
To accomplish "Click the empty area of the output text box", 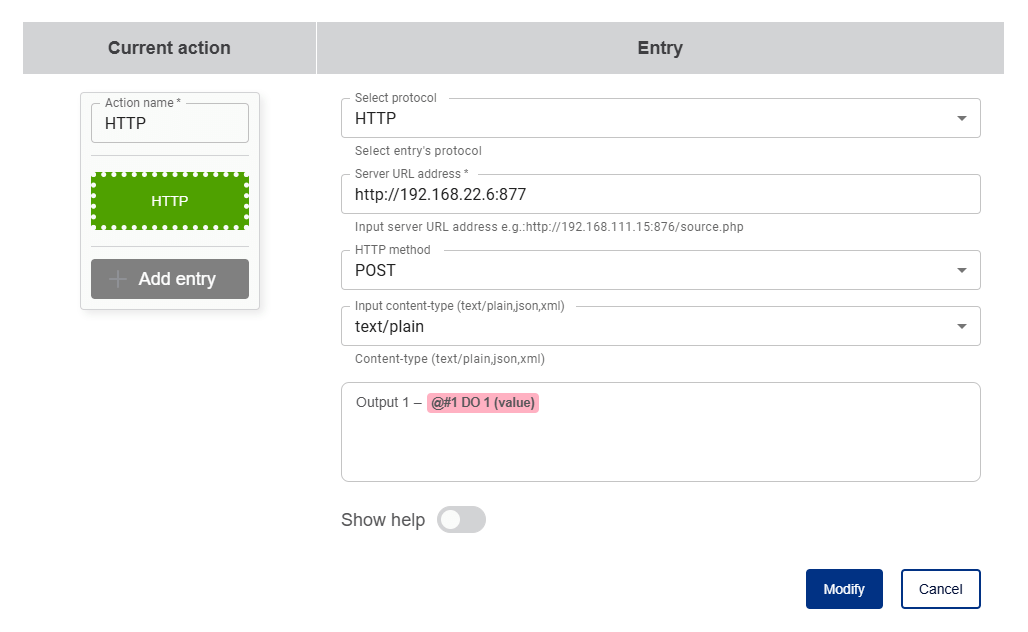I will 660,450.
